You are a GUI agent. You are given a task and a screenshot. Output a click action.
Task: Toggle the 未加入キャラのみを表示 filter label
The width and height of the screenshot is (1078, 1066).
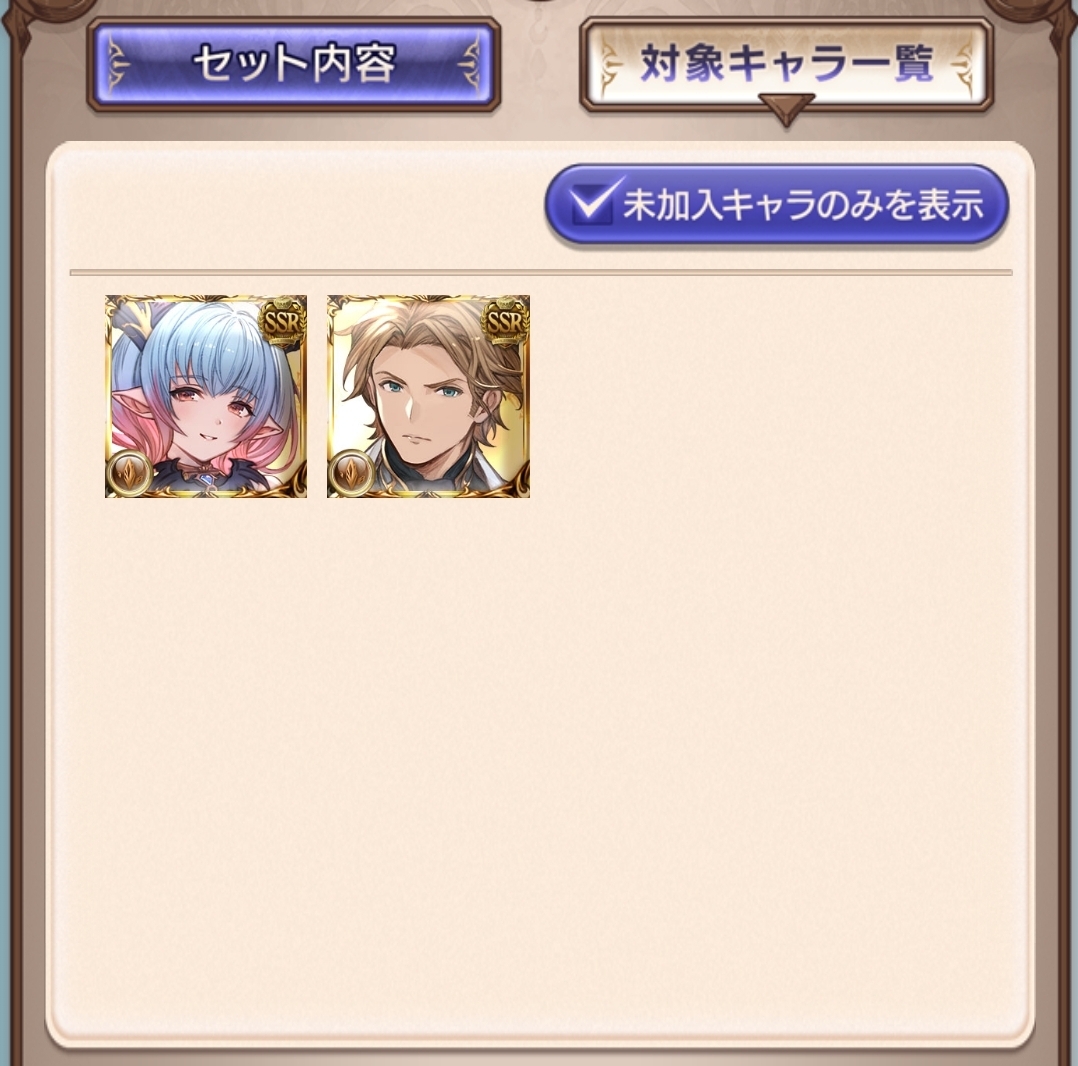[x=803, y=204]
